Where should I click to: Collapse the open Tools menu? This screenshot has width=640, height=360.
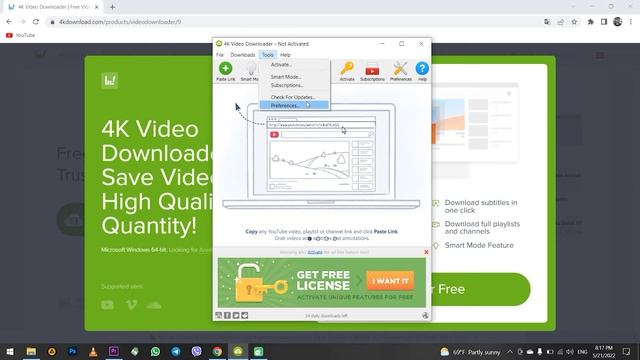(x=268, y=55)
